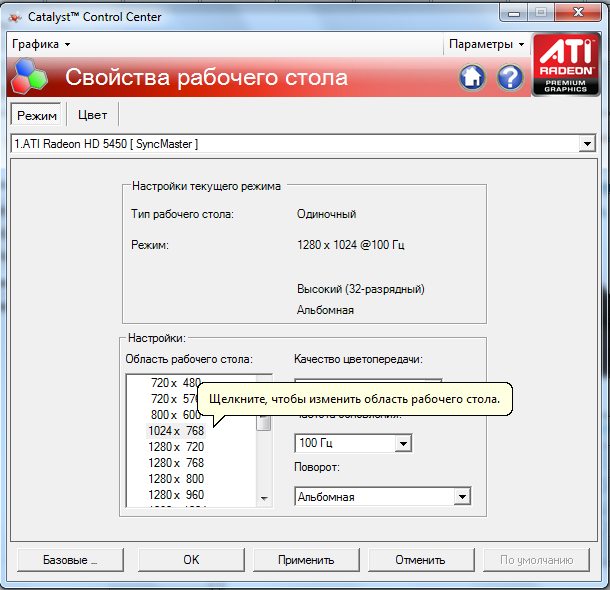Viewport: 610px width, 590px height.
Task: Confirm with the OK button
Action: 191,560
